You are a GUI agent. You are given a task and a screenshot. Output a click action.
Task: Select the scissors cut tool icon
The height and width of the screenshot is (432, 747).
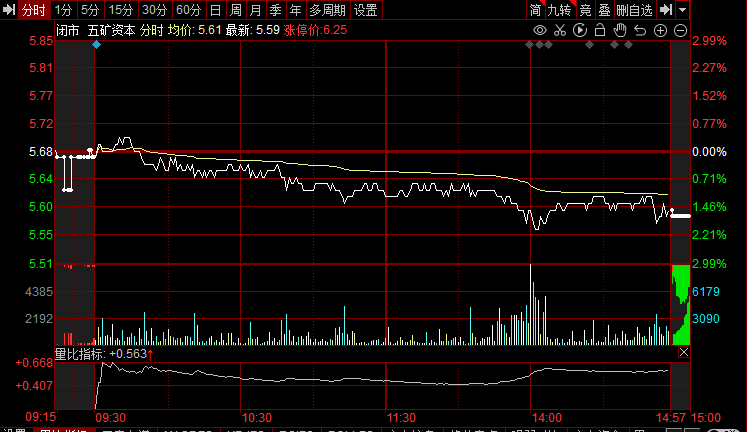click(x=560, y=30)
